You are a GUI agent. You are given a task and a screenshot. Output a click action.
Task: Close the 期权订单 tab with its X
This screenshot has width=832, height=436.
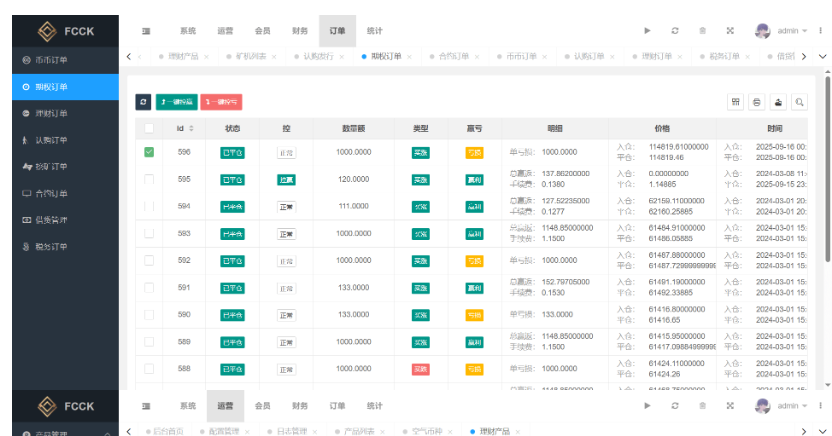(409, 57)
